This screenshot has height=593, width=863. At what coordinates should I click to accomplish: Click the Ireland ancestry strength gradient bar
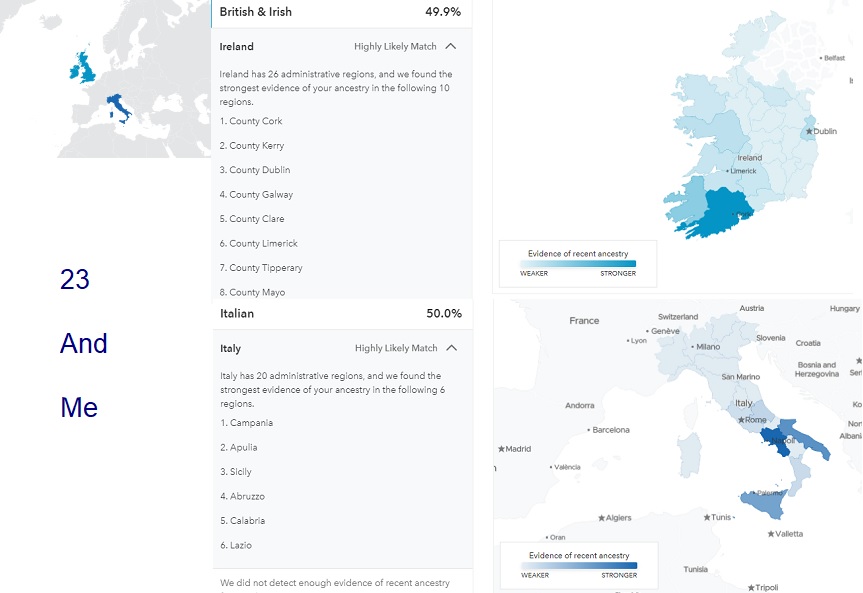(x=578, y=264)
